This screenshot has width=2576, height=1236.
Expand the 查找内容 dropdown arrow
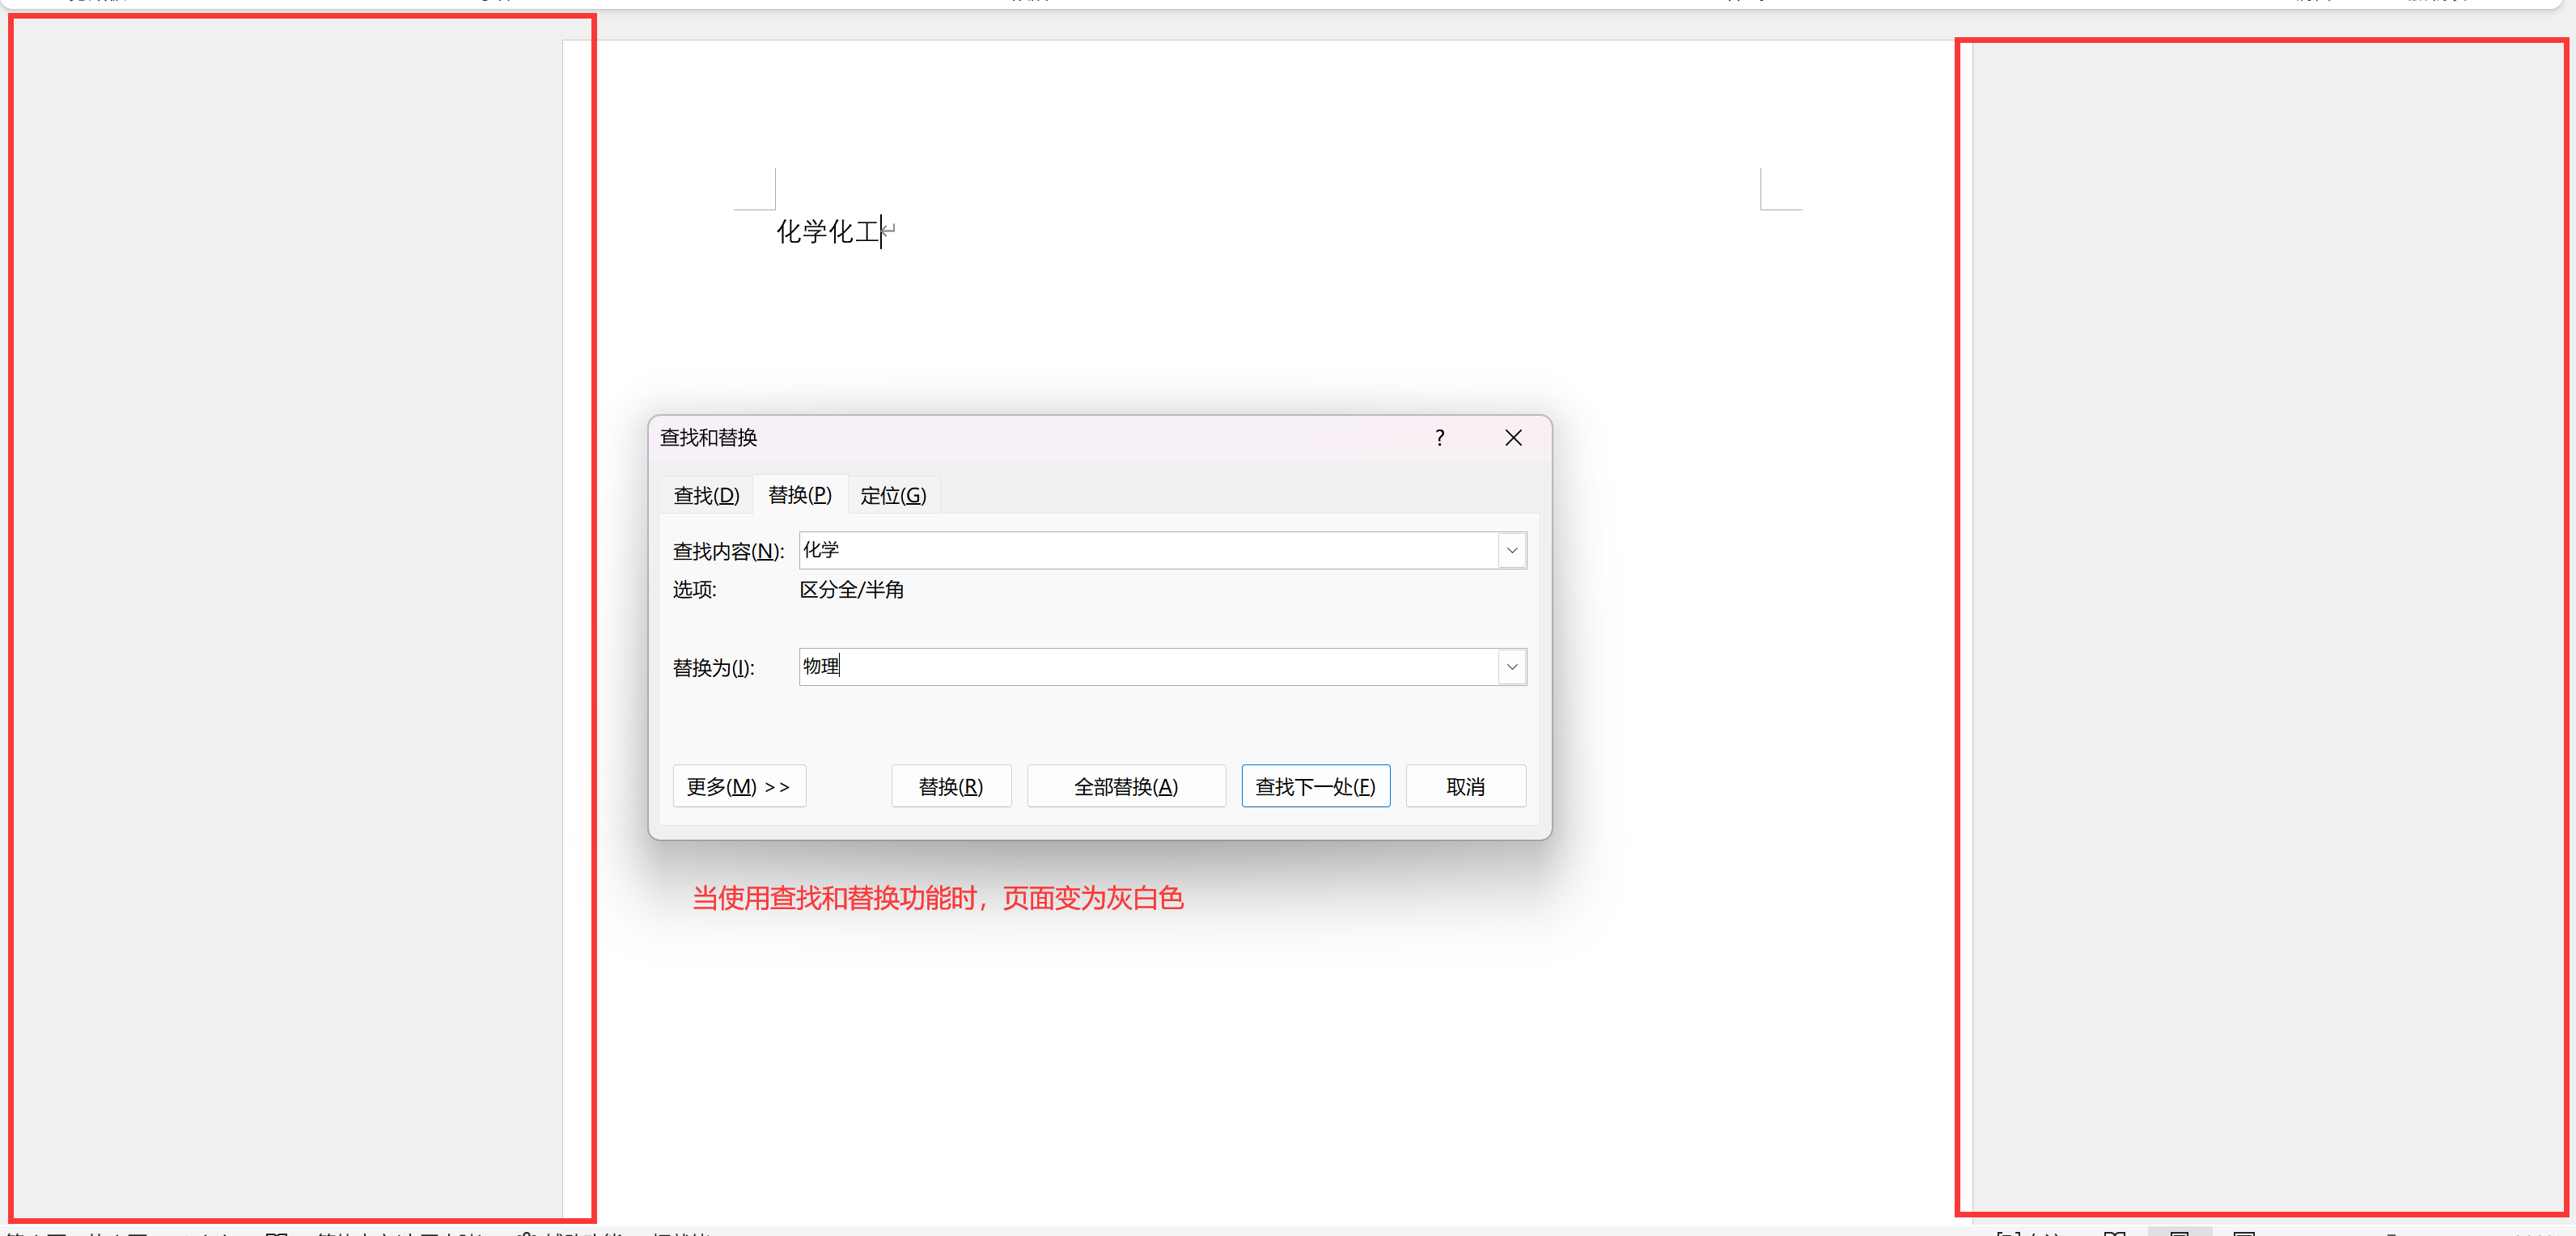1512,550
